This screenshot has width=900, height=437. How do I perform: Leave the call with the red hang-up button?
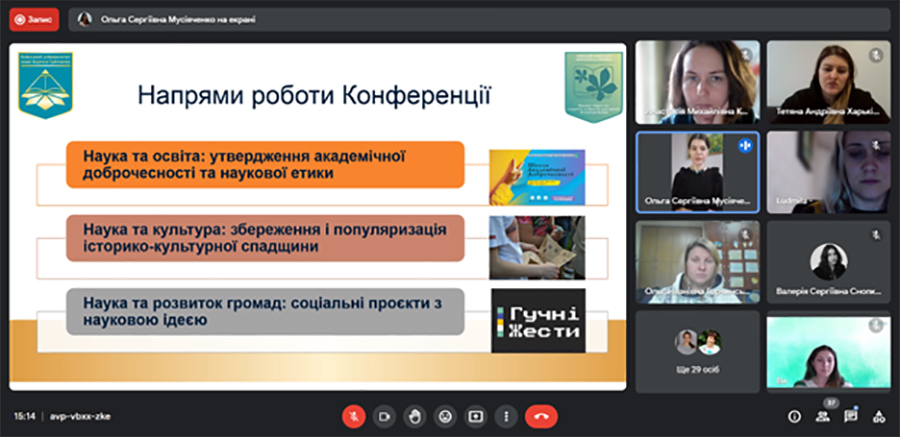click(541, 417)
